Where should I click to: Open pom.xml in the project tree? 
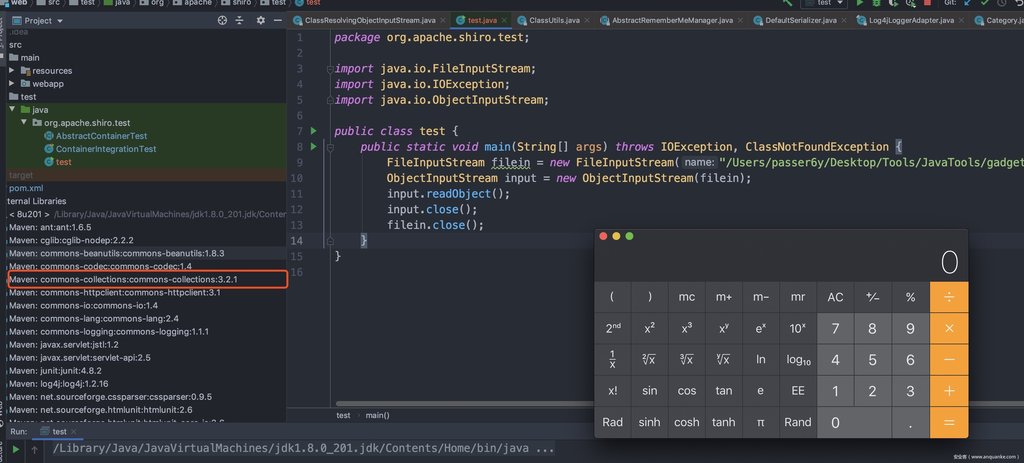coord(26,188)
